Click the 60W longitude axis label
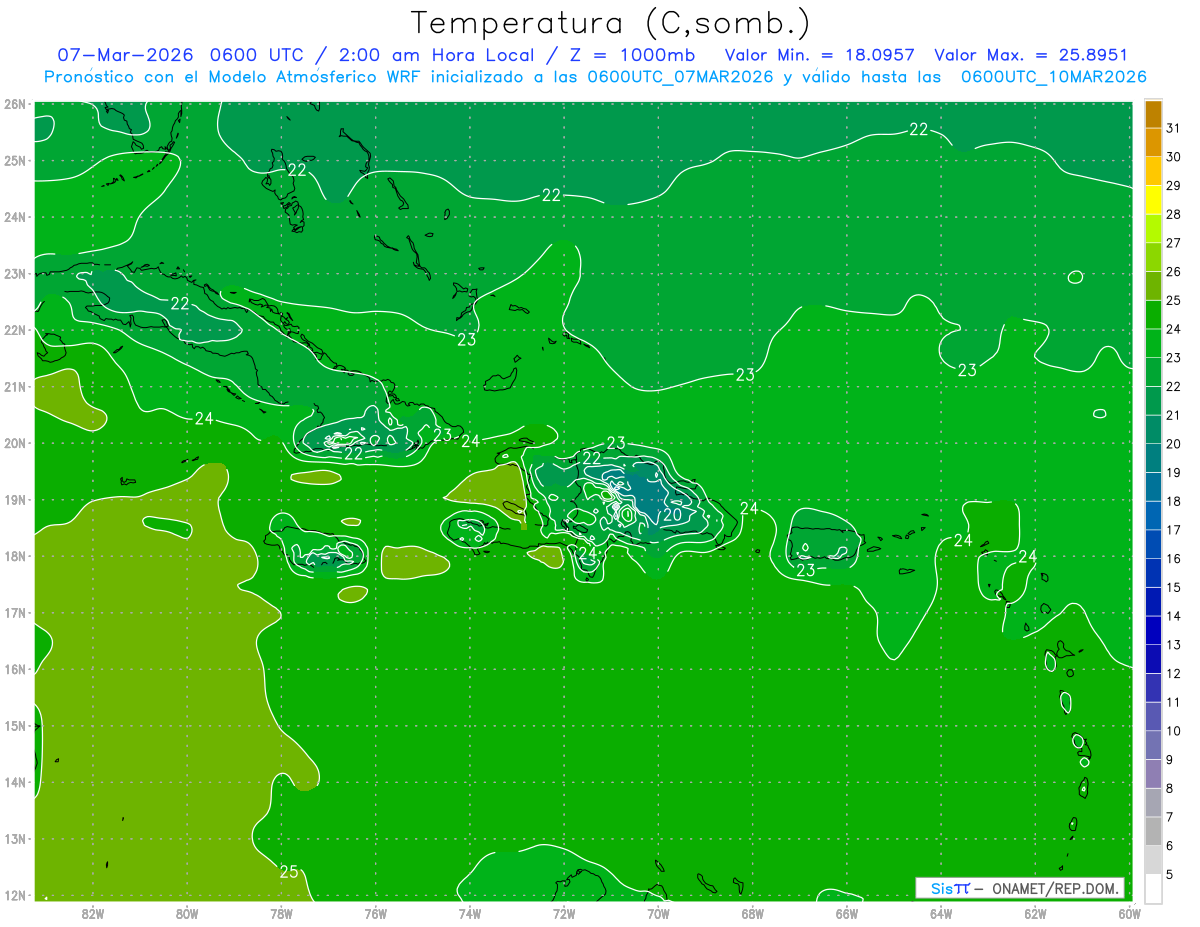Viewport: 1200px width, 927px height. pos(1129,913)
